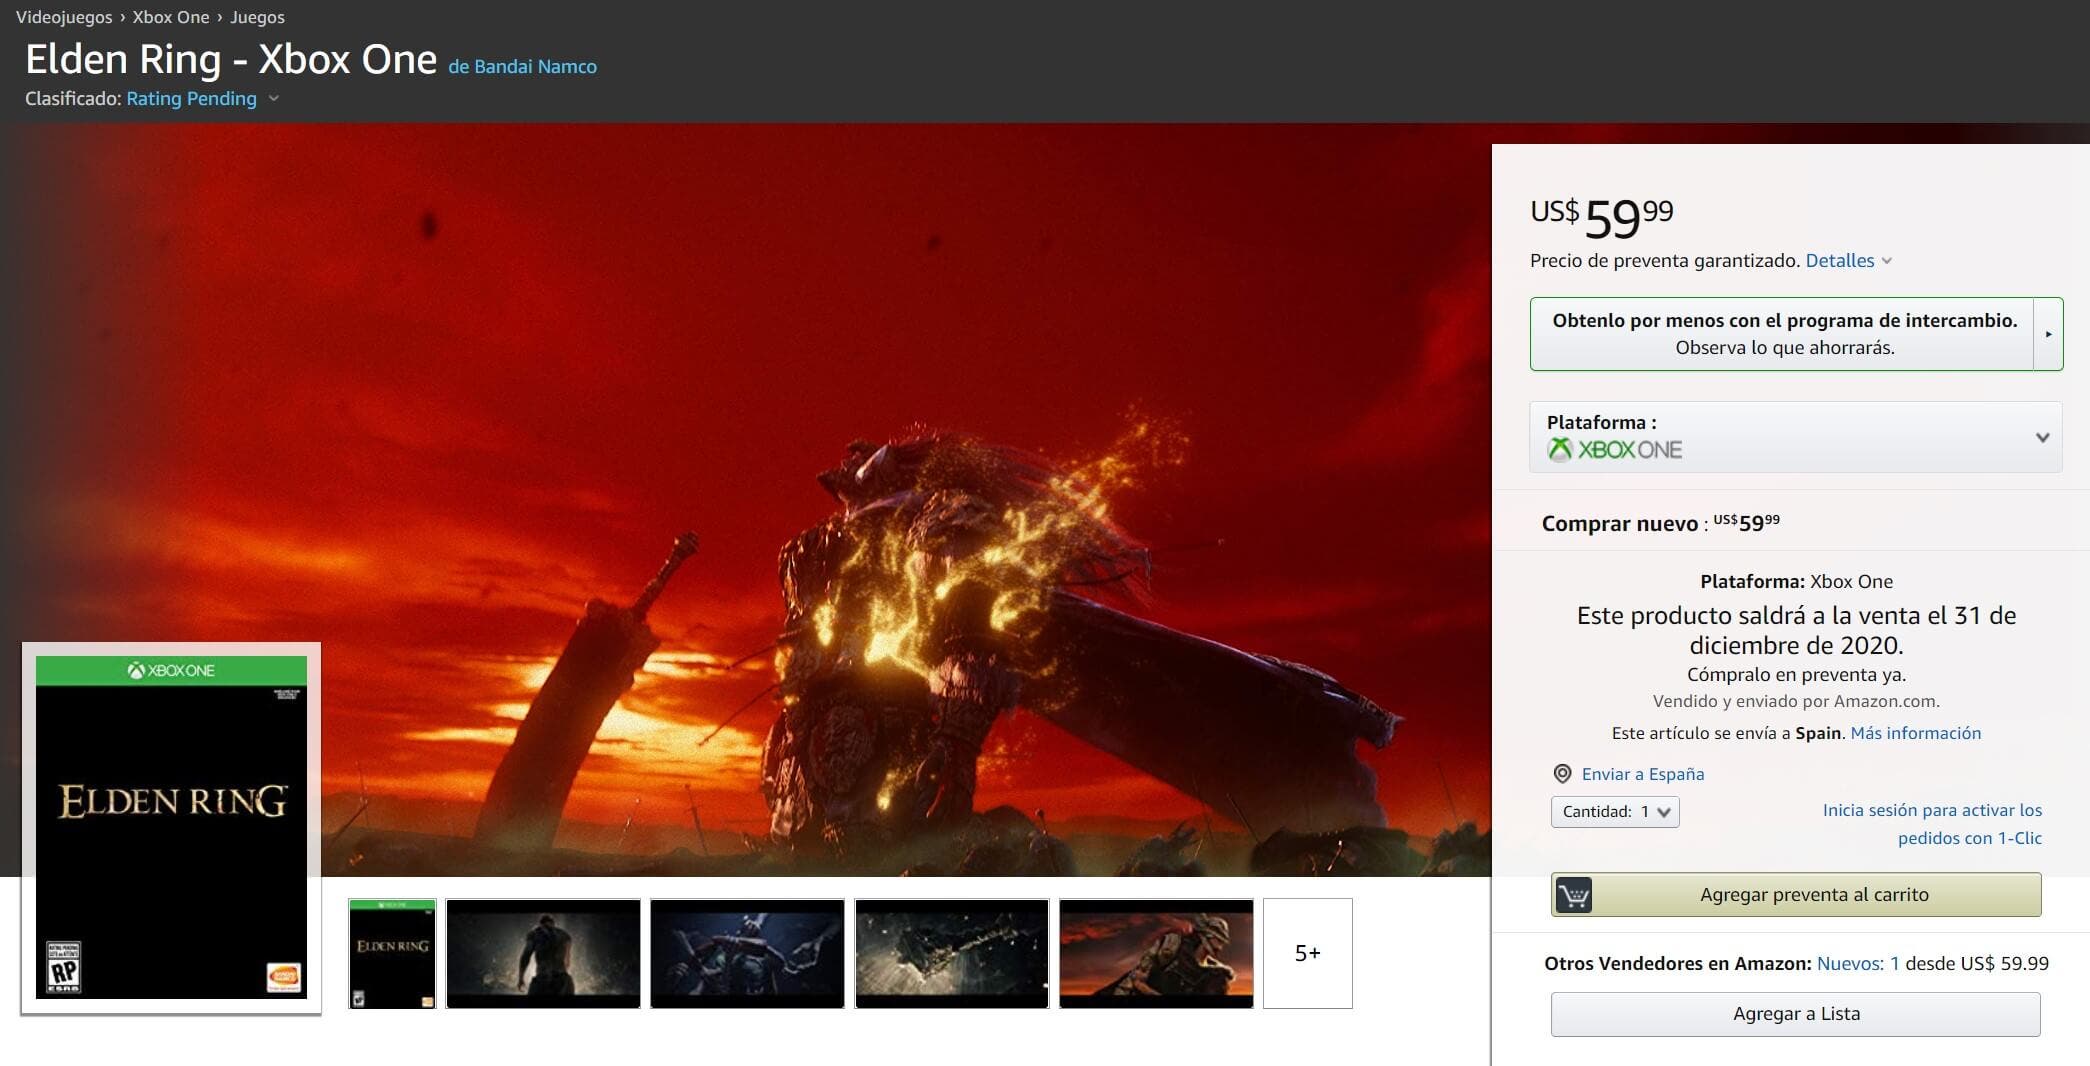Open the Cantidad quantity dropdown
Image resolution: width=2090 pixels, height=1066 pixels.
(x=1615, y=811)
